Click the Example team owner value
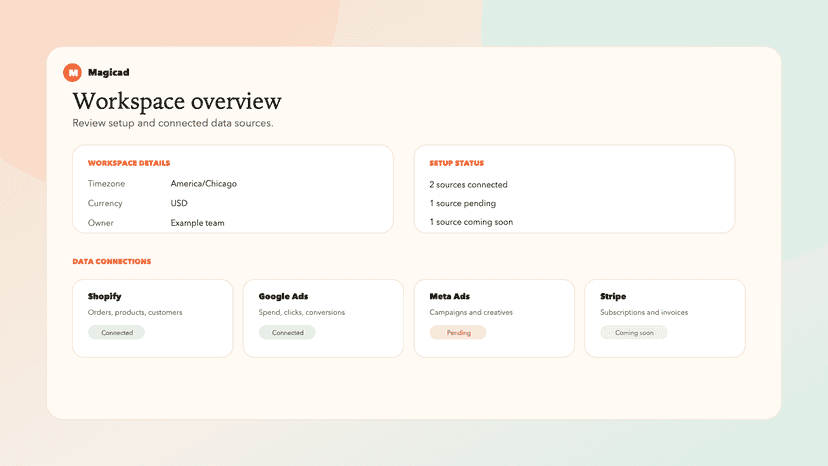This screenshot has width=828, height=466. coord(197,223)
